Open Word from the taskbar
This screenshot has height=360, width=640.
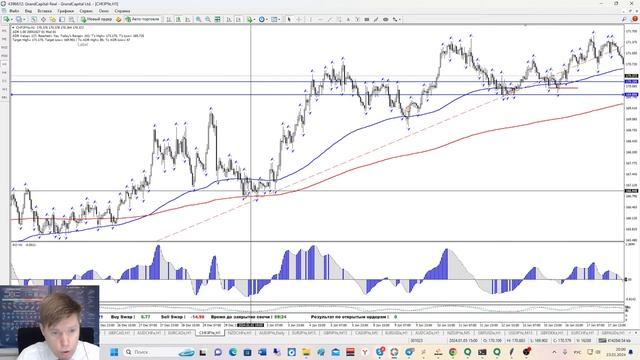[262, 352]
